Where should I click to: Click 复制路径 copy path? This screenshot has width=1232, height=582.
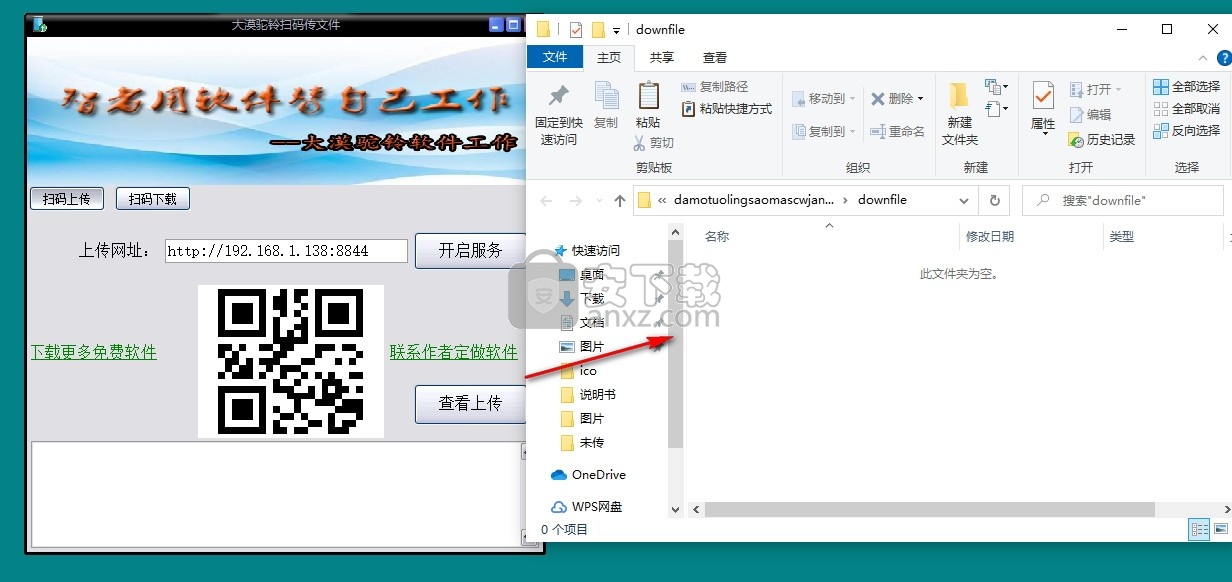click(715, 87)
